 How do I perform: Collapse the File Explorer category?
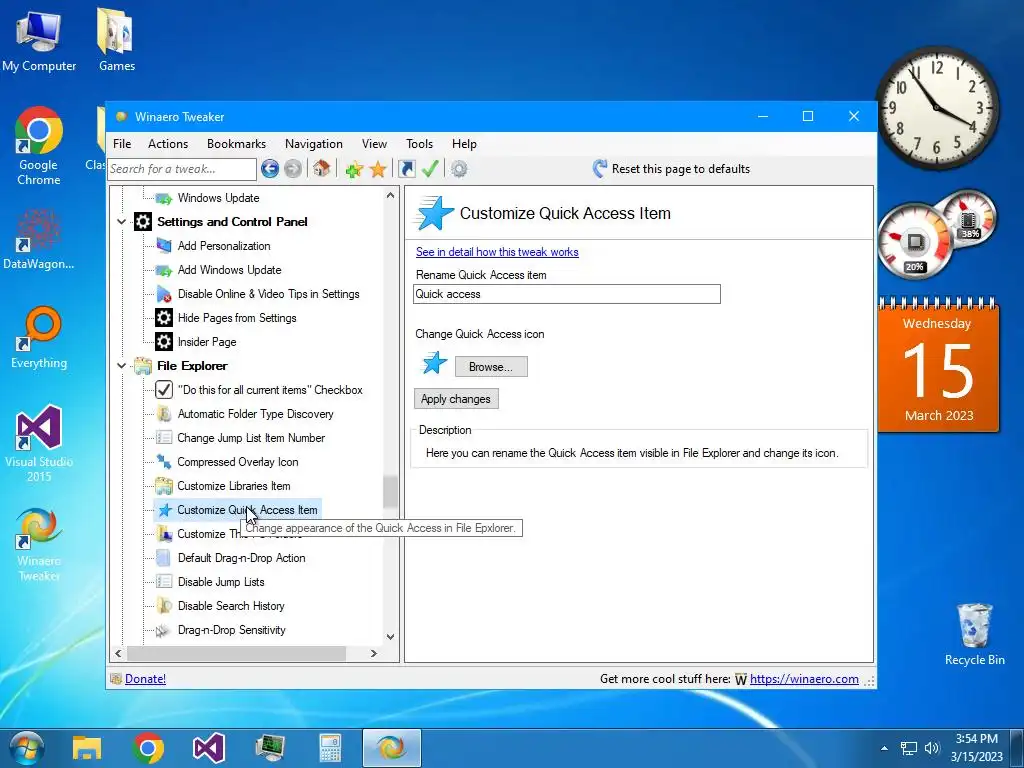coord(121,366)
